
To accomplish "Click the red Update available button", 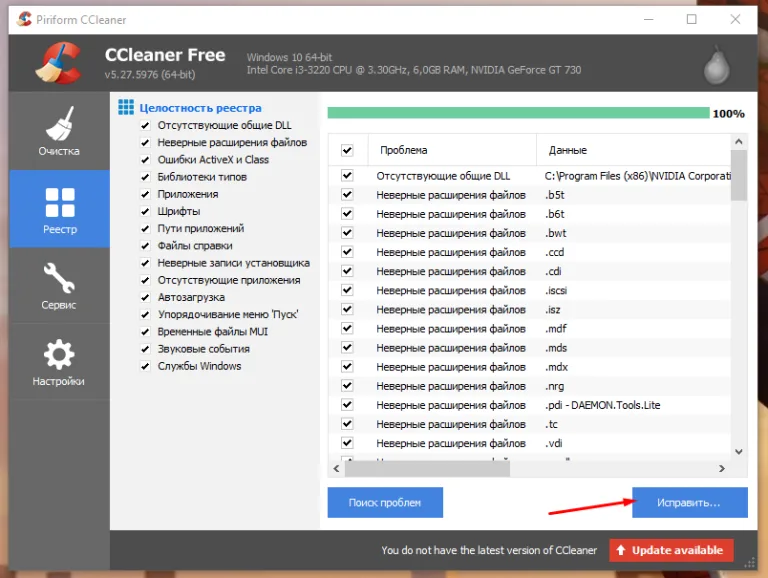I will coord(671,550).
